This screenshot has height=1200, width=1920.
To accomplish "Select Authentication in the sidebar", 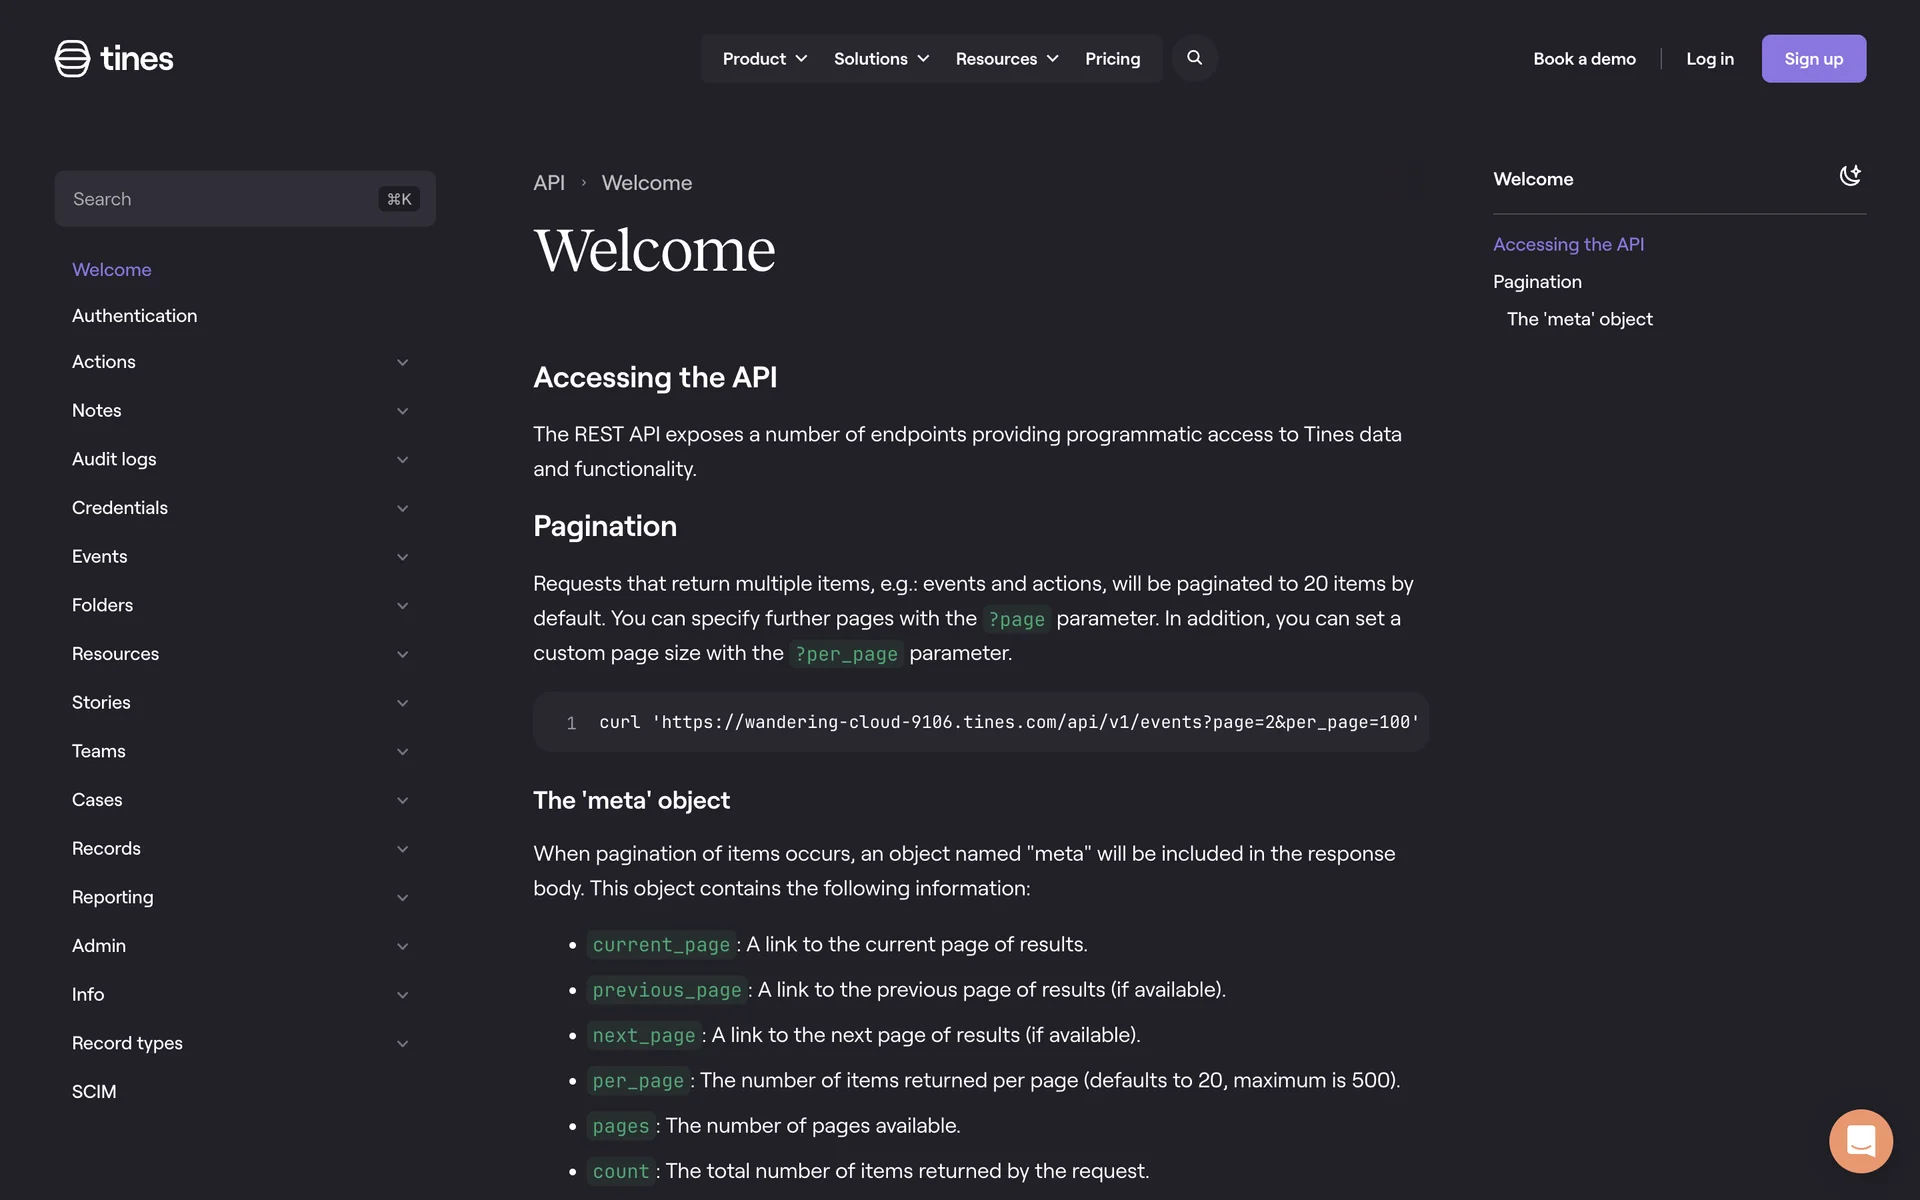I will point(135,316).
